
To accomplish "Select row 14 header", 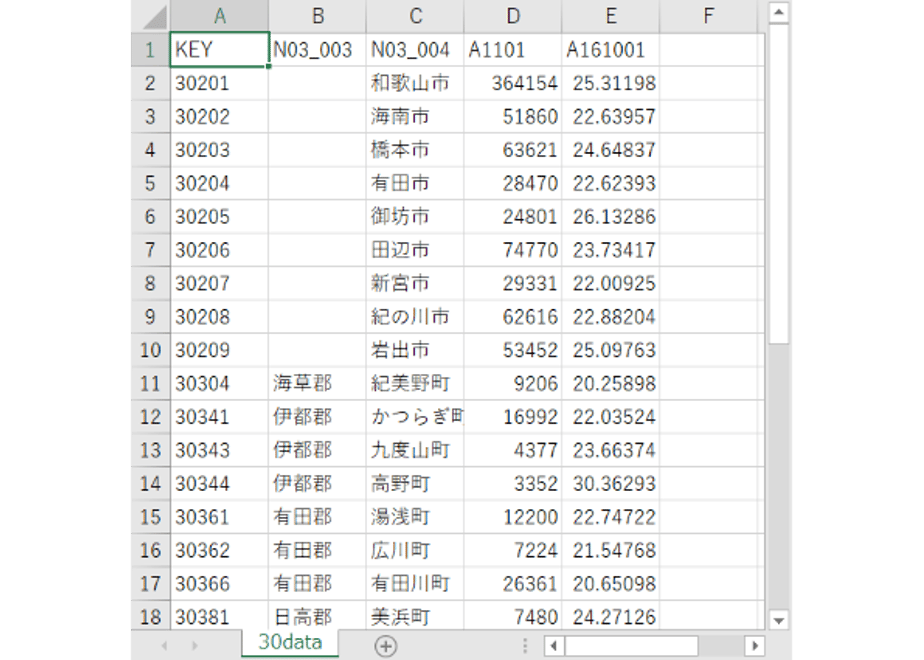I will coord(150,484).
